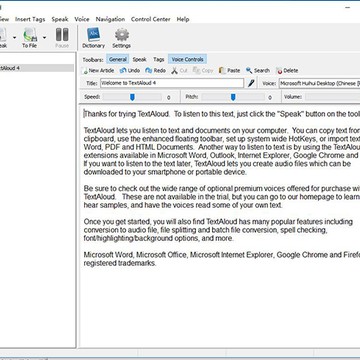Click the Speed value 0 label
The image size is (360, 360).
(168, 98)
